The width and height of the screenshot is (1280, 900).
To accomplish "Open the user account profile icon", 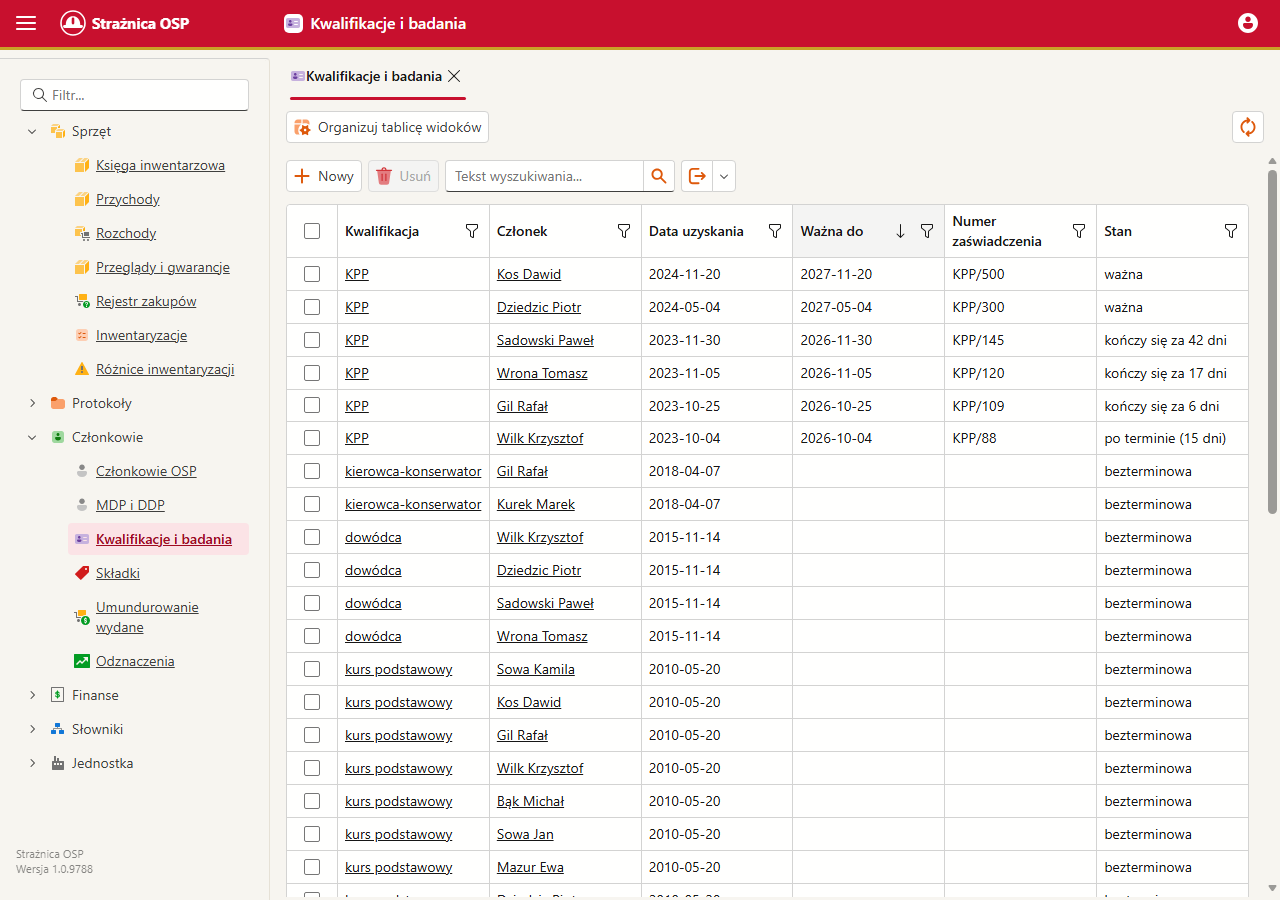I will 1247,23.
